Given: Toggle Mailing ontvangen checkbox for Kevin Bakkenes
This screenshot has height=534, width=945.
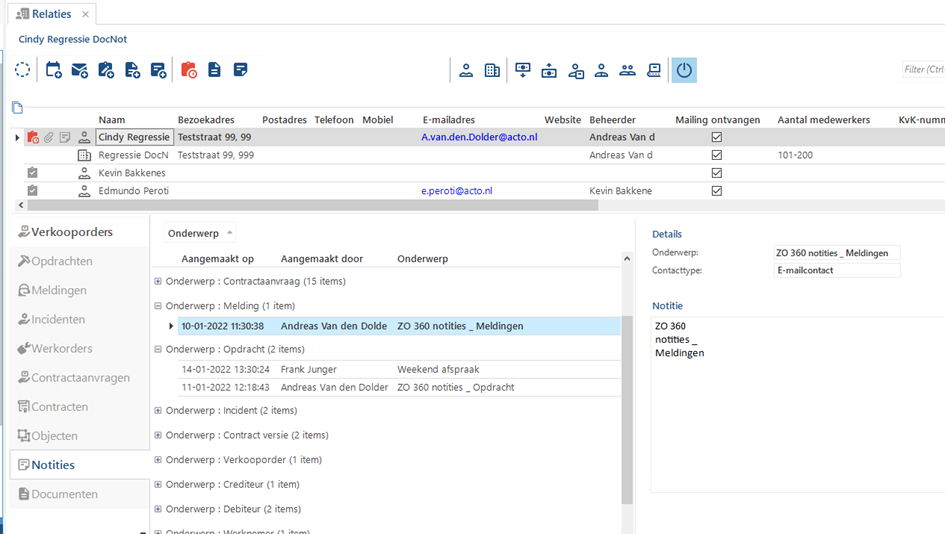Looking at the screenshot, I should pos(717,173).
